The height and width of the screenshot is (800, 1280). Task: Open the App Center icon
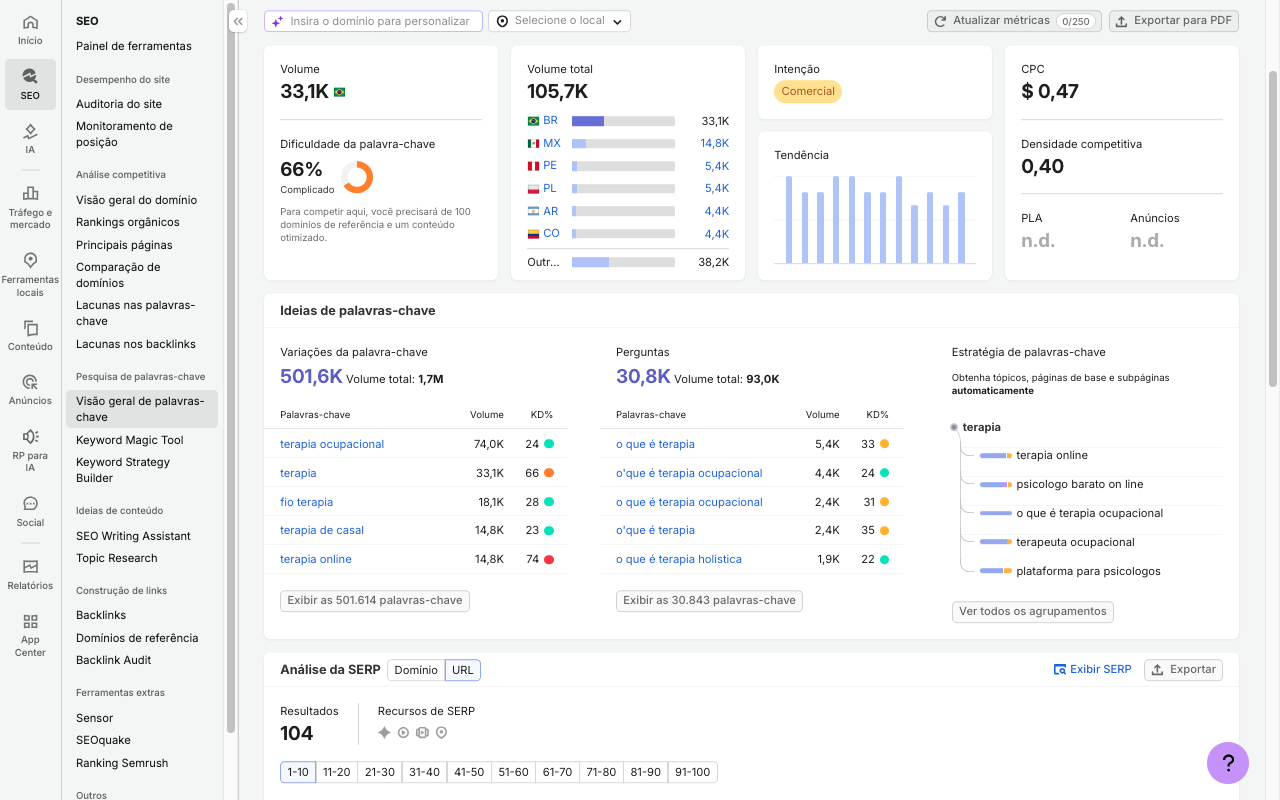pos(30,635)
